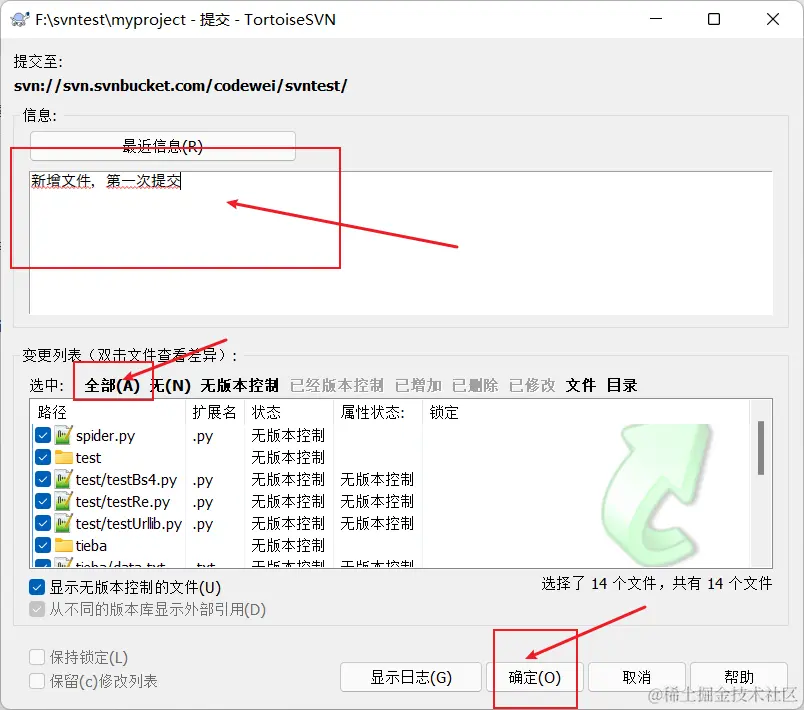Sort by 路径 column header
Image resolution: width=804 pixels, height=710 pixels.
pos(108,412)
